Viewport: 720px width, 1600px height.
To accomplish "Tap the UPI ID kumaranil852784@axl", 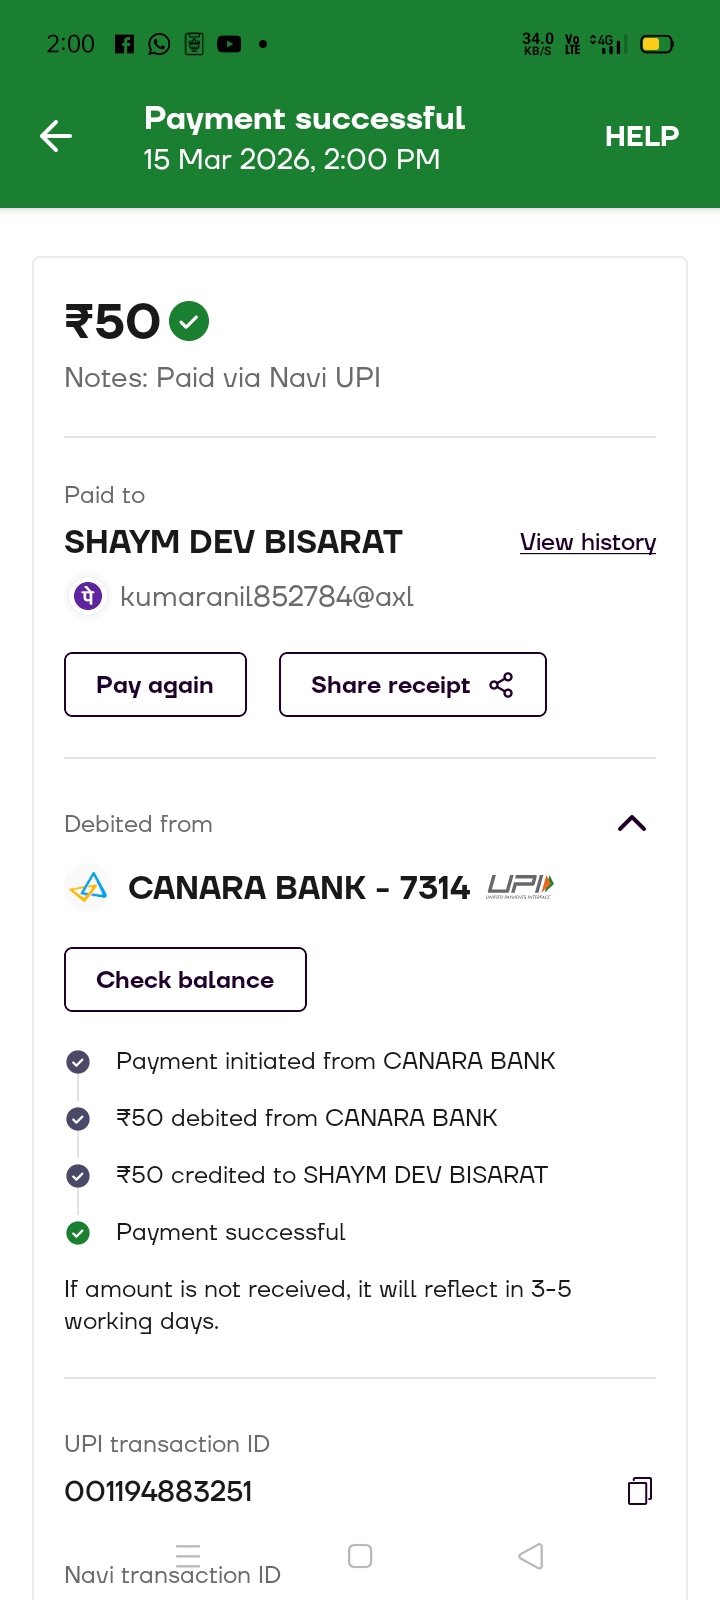I will pos(266,597).
